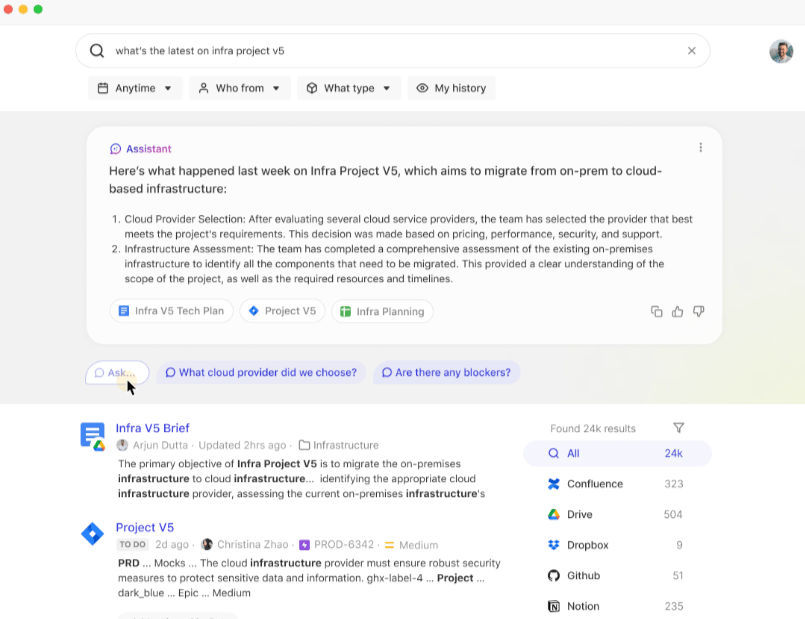
Task: Open the What type filter dropdown
Action: 349,88
